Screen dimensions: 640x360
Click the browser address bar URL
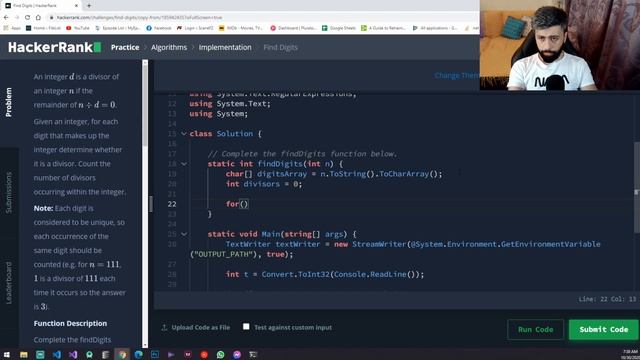[139, 18]
